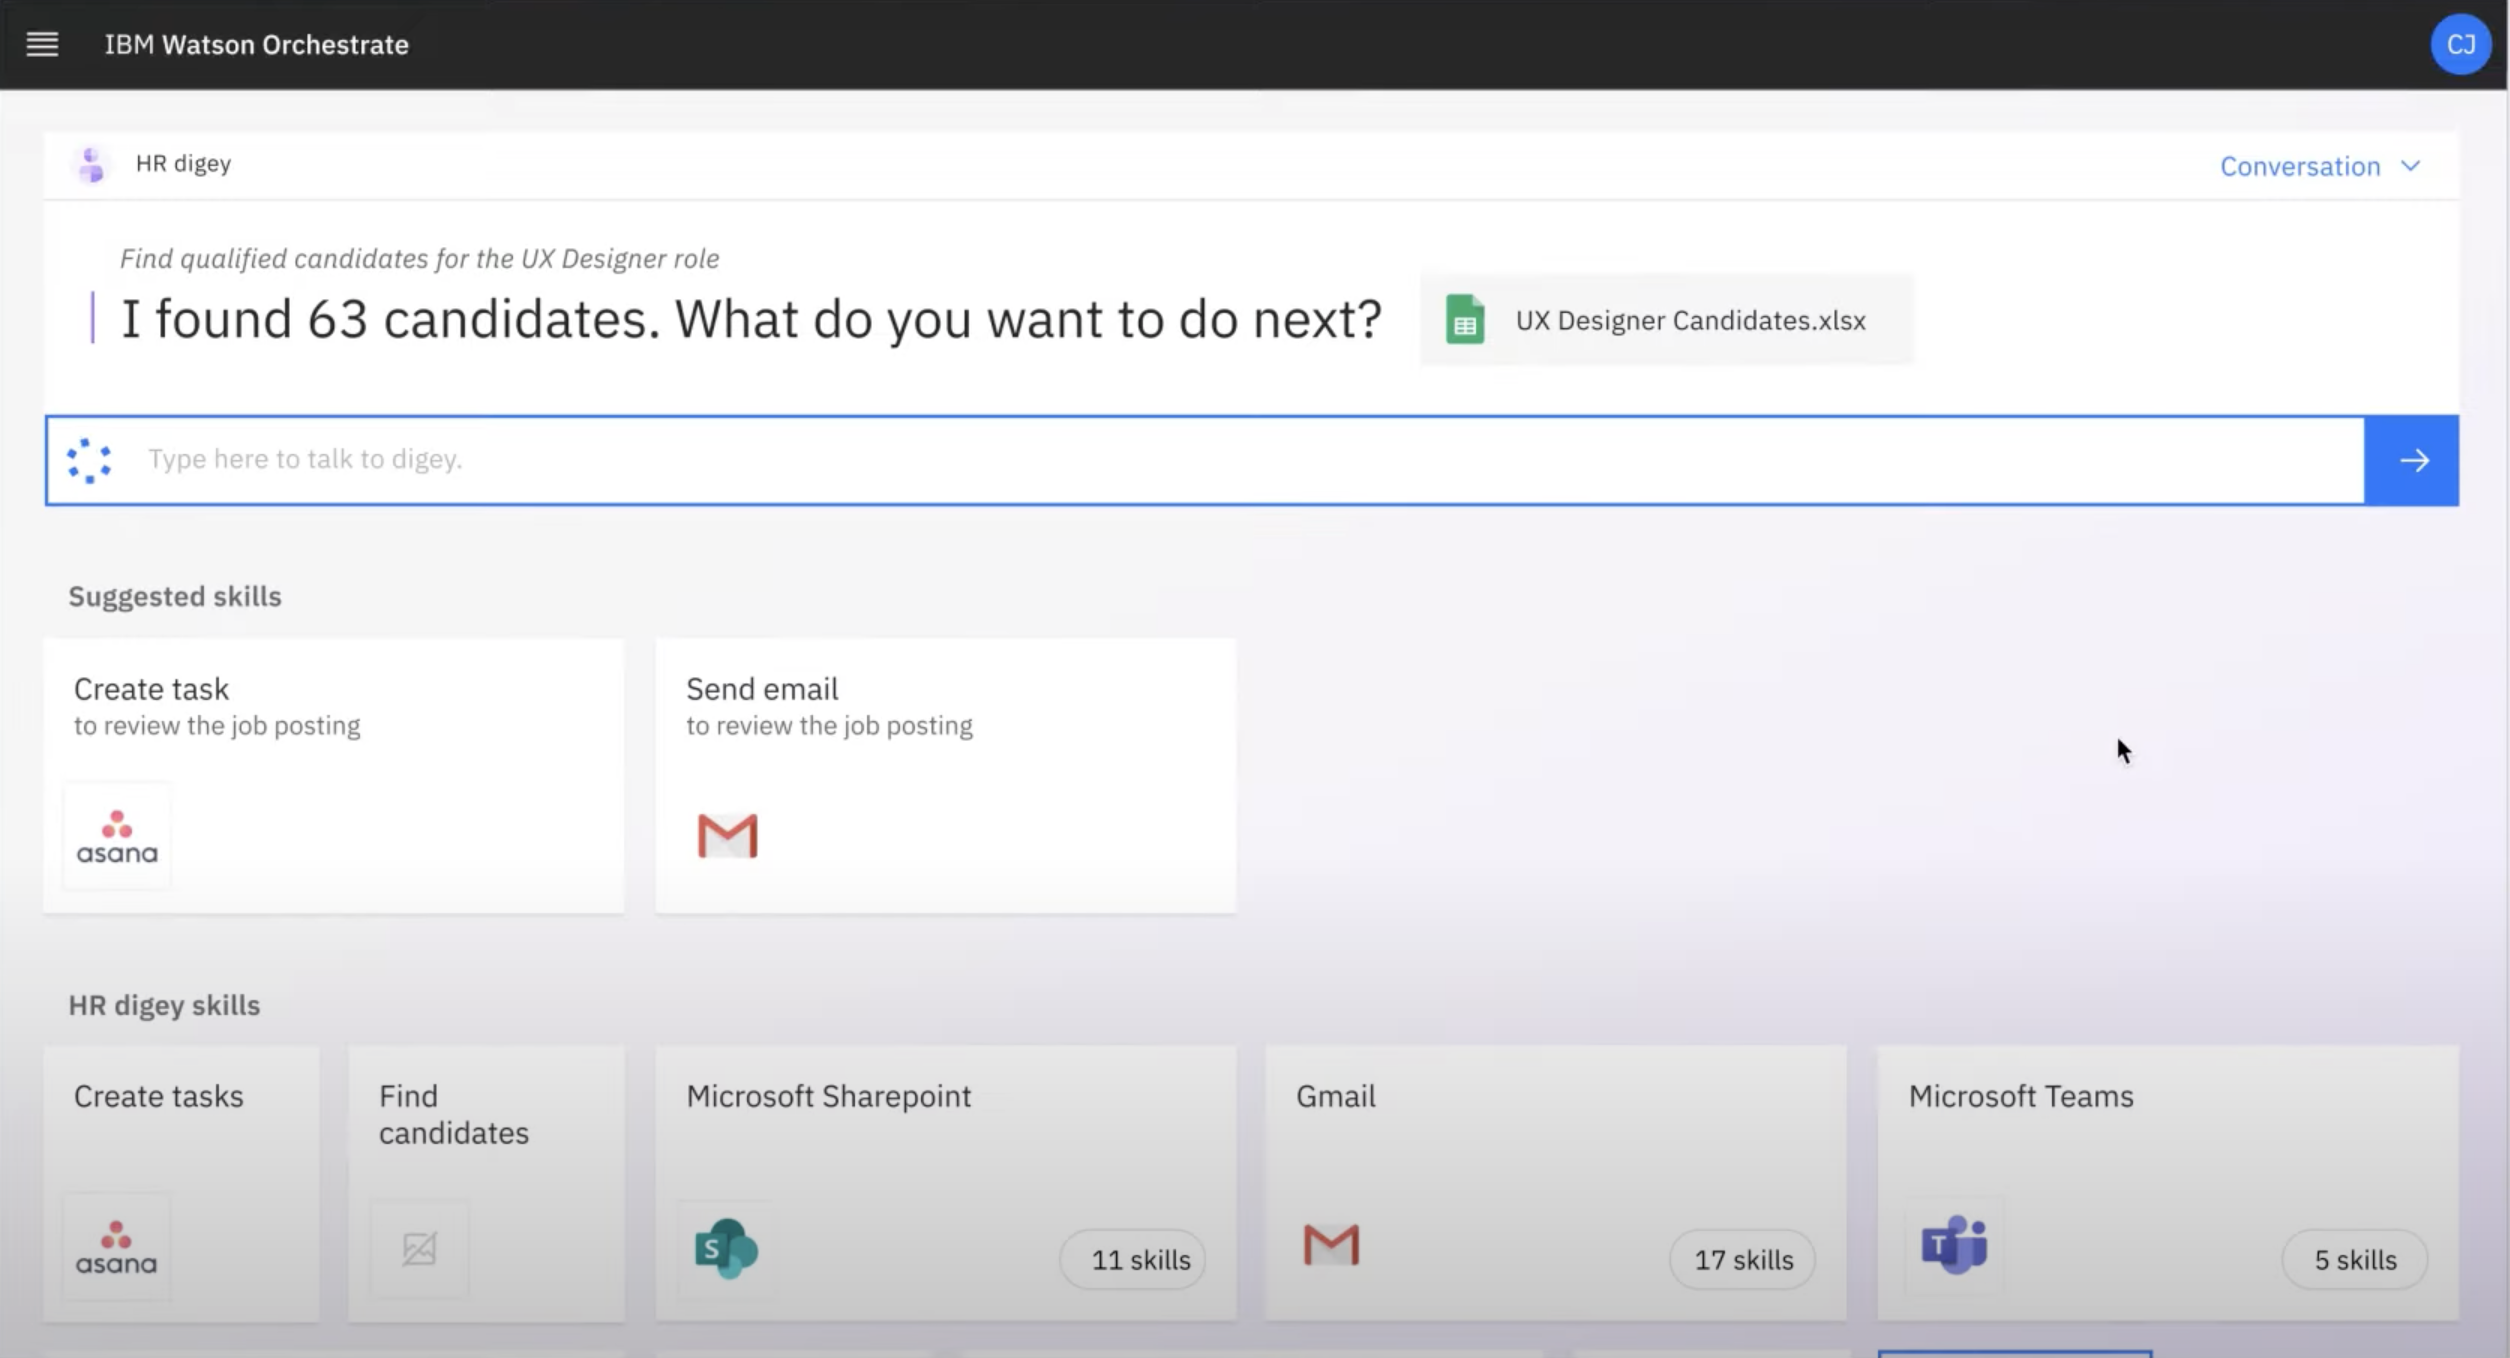Image resolution: width=2510 pixels, height=1358 pixels.
Task: Click the 17 skills badge
Action: [1743, 1259]
